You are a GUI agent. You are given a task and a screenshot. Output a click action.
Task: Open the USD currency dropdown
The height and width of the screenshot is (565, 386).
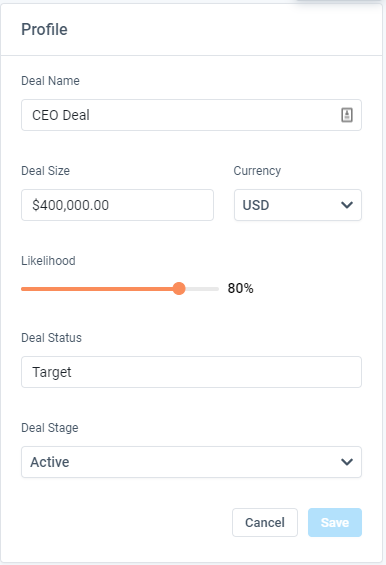tap(298, 205)
